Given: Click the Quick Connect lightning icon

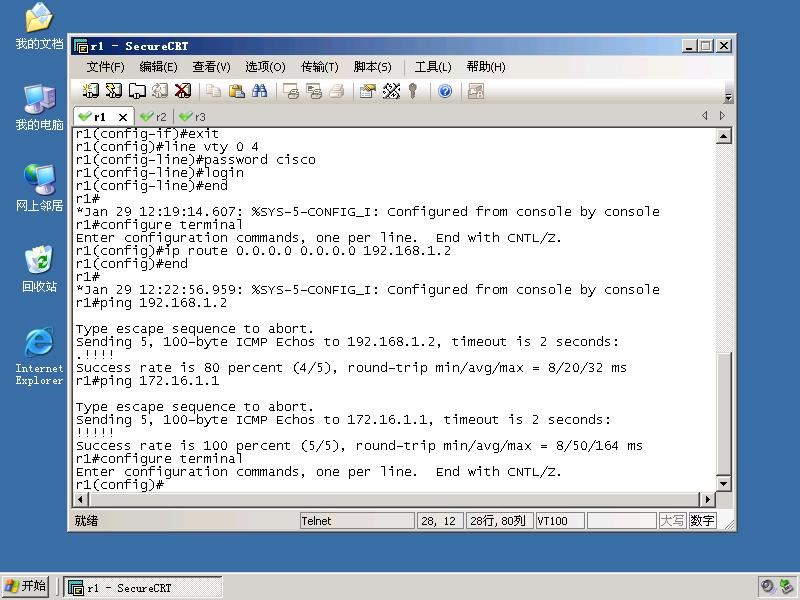Looking at the screenshot, I should [113, 91].
